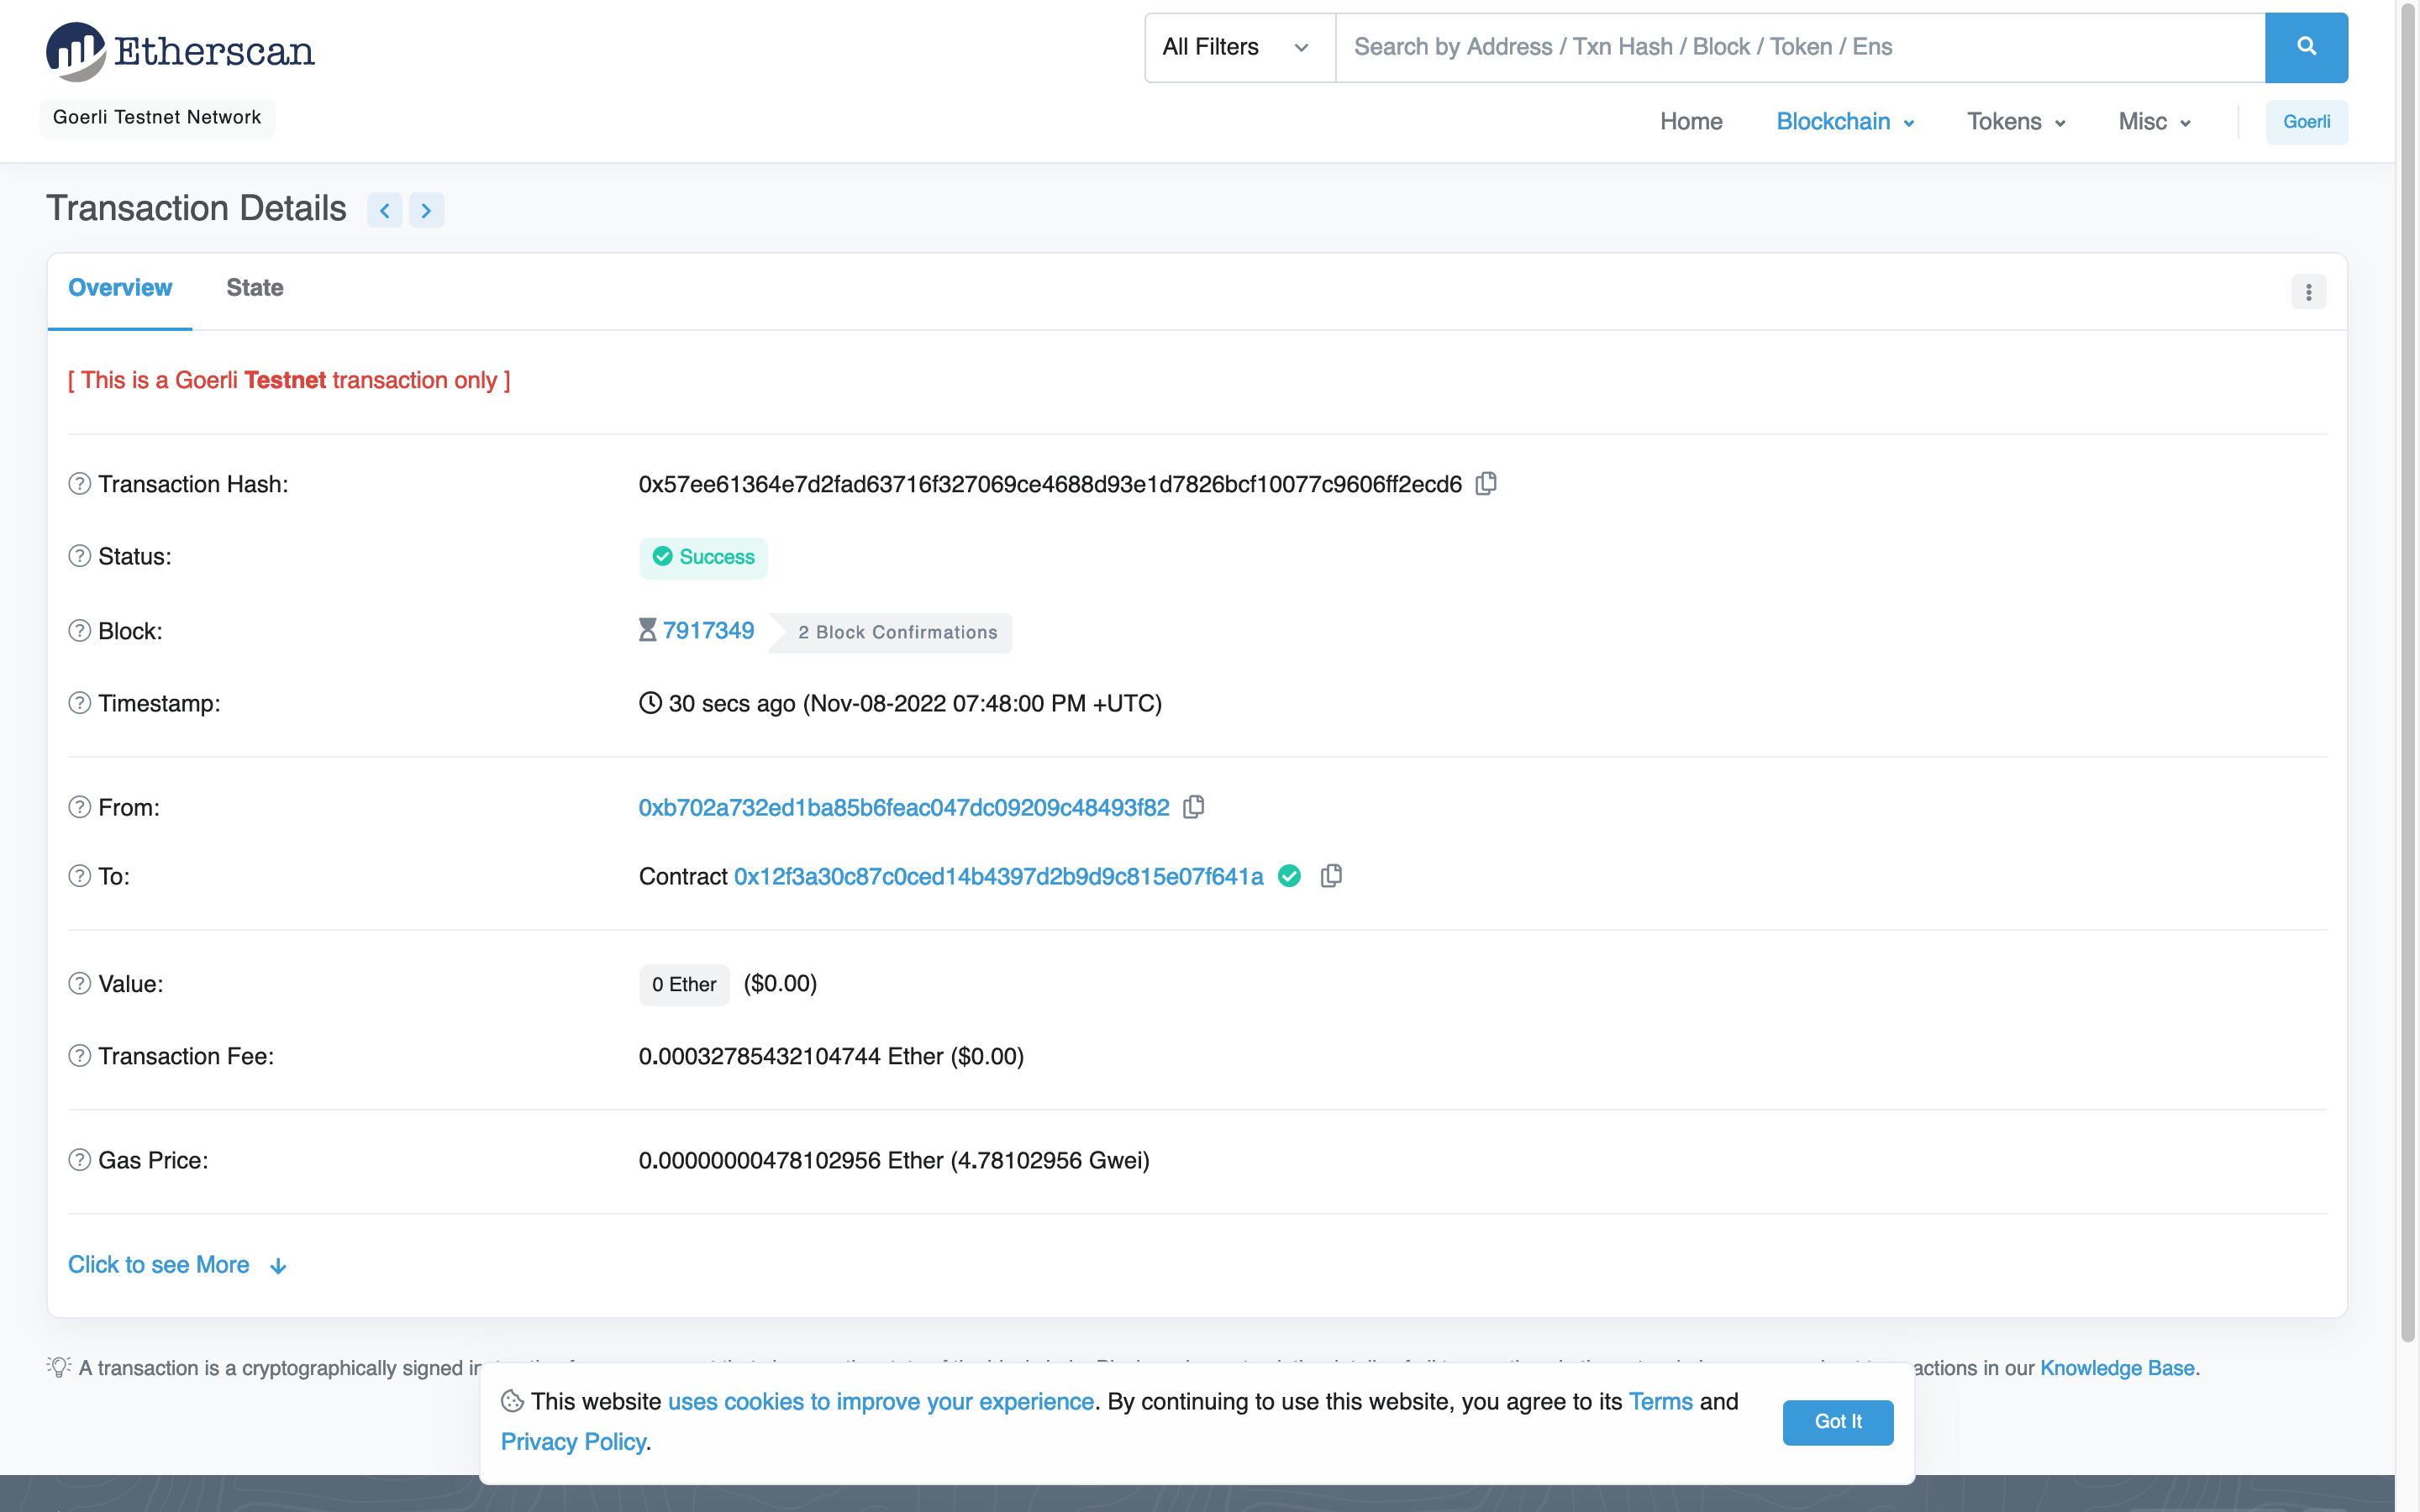Go to previous transaction arrow
2420x1512 pixels.
tap(384, 210)
